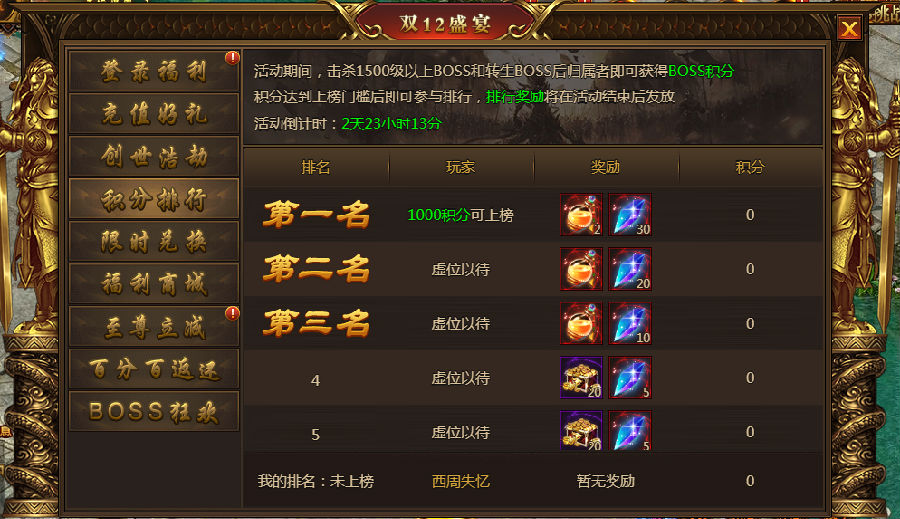Switch to the 充值好礼 tab
This screenshot has height=519, width=900.
pyautogui.click(x=154, y=114)
